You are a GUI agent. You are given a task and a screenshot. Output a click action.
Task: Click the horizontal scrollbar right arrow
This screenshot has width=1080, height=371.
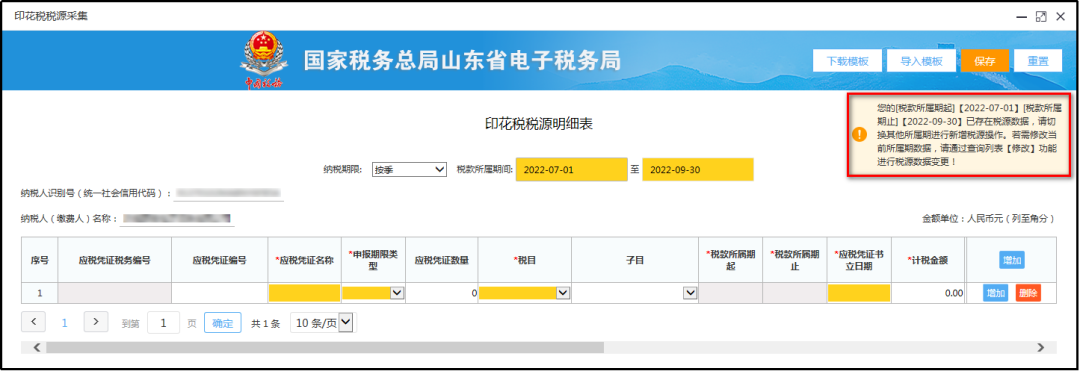tap(1041, 348)
